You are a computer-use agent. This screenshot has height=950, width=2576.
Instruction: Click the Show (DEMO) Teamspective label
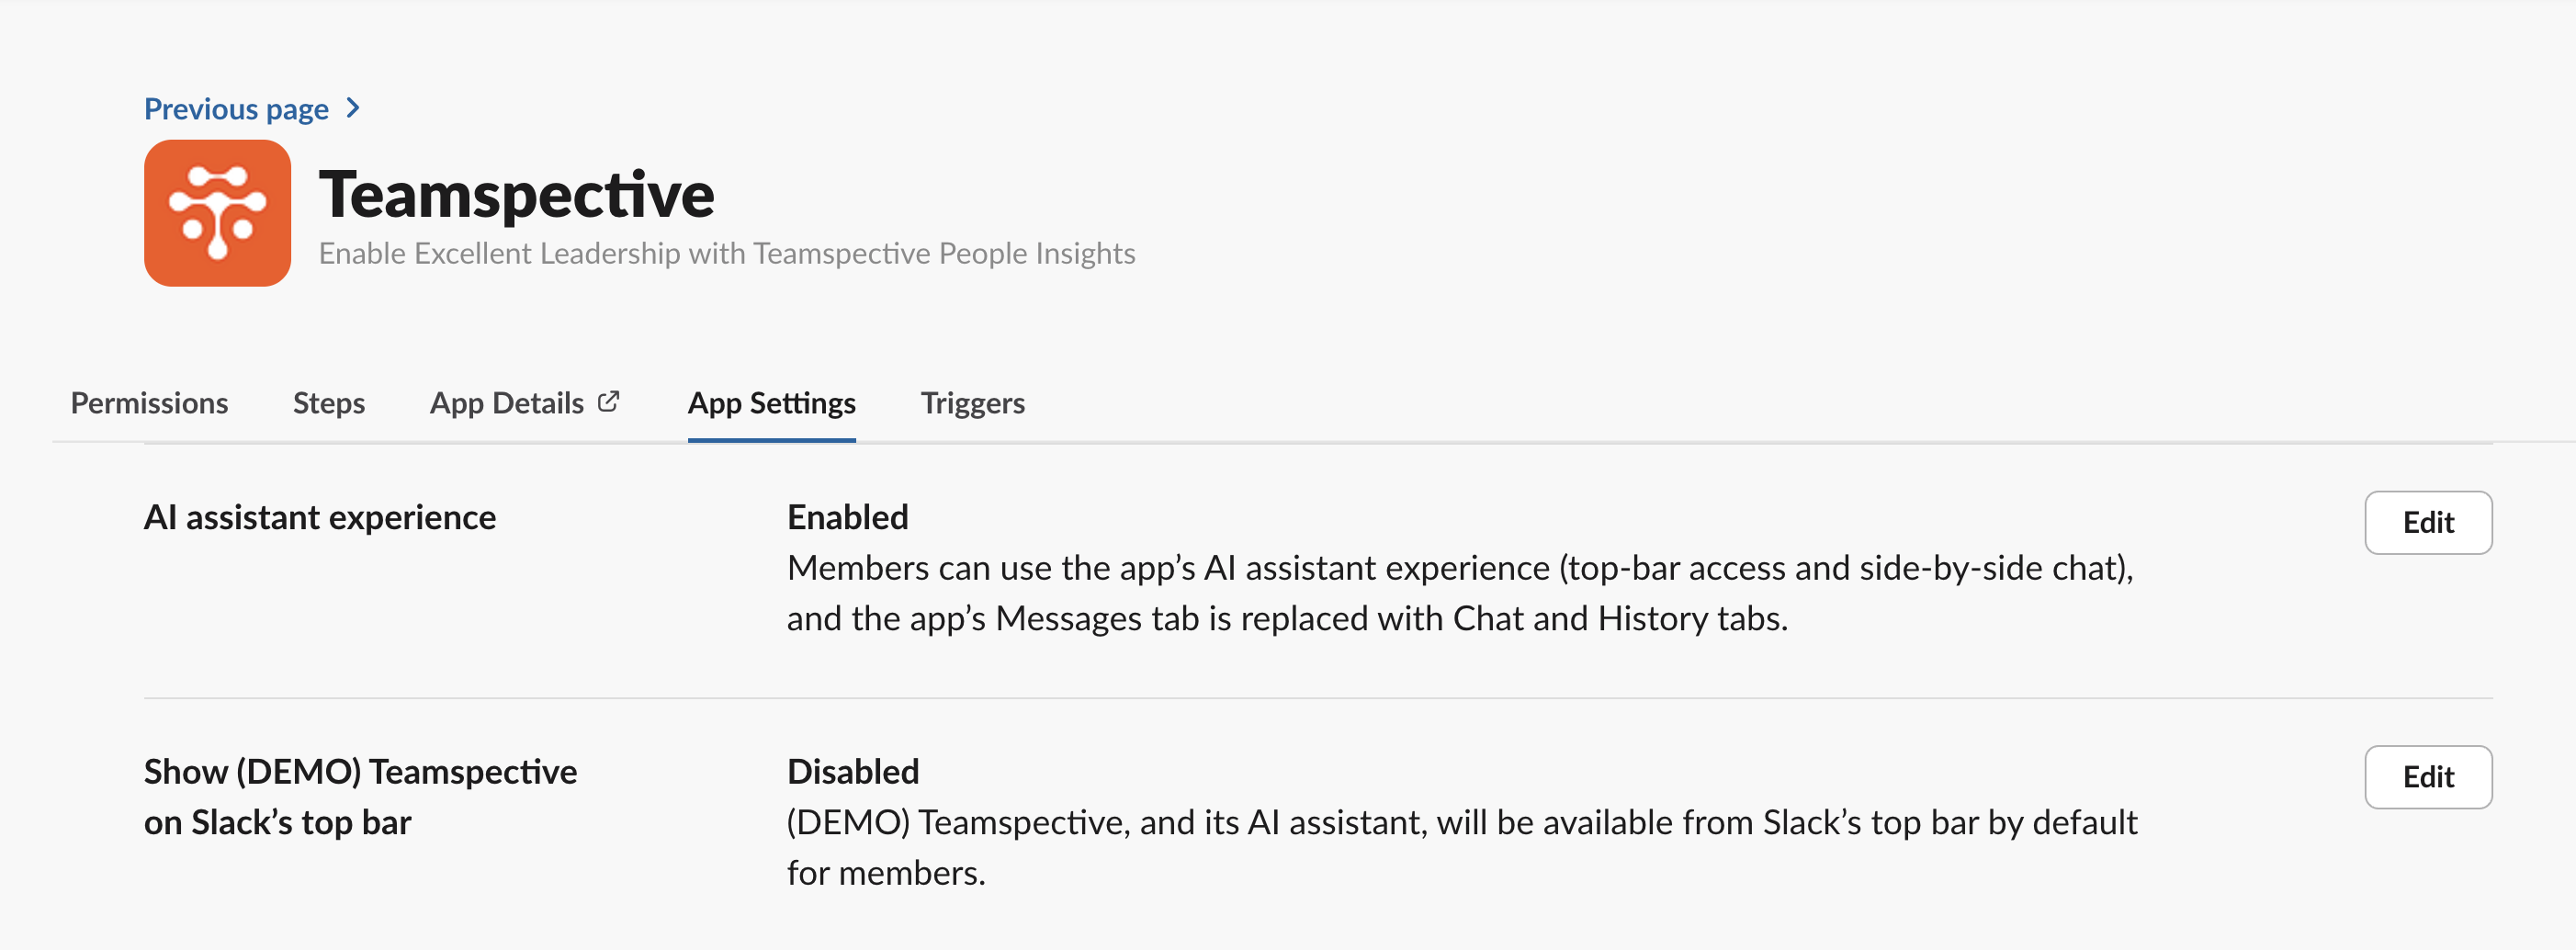coord(361,797)
